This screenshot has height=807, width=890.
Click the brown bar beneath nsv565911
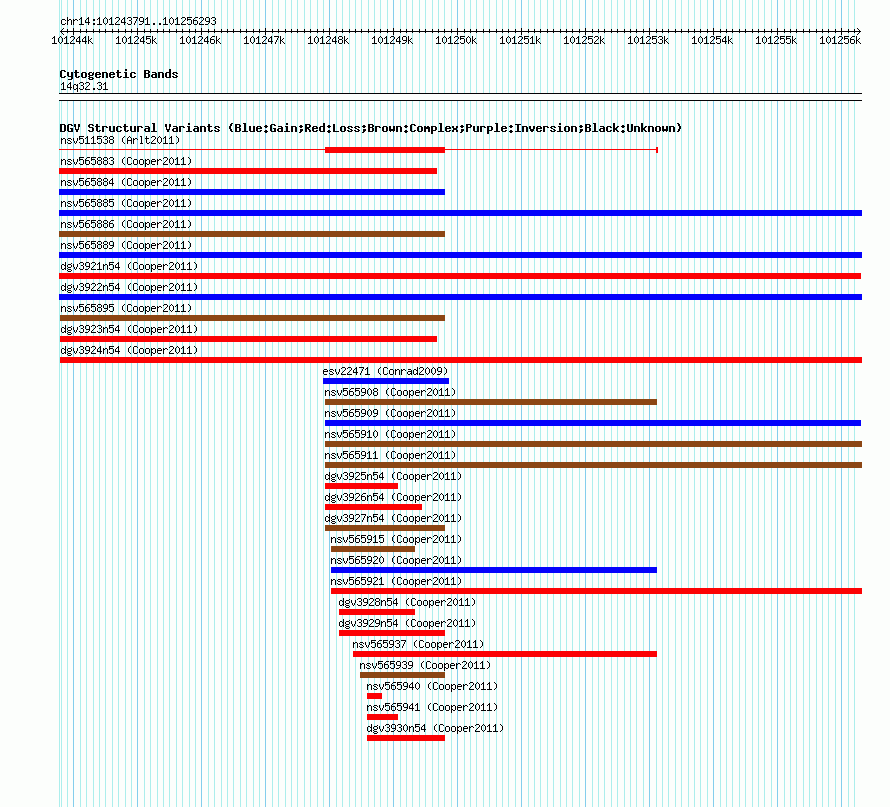[593, 465]
